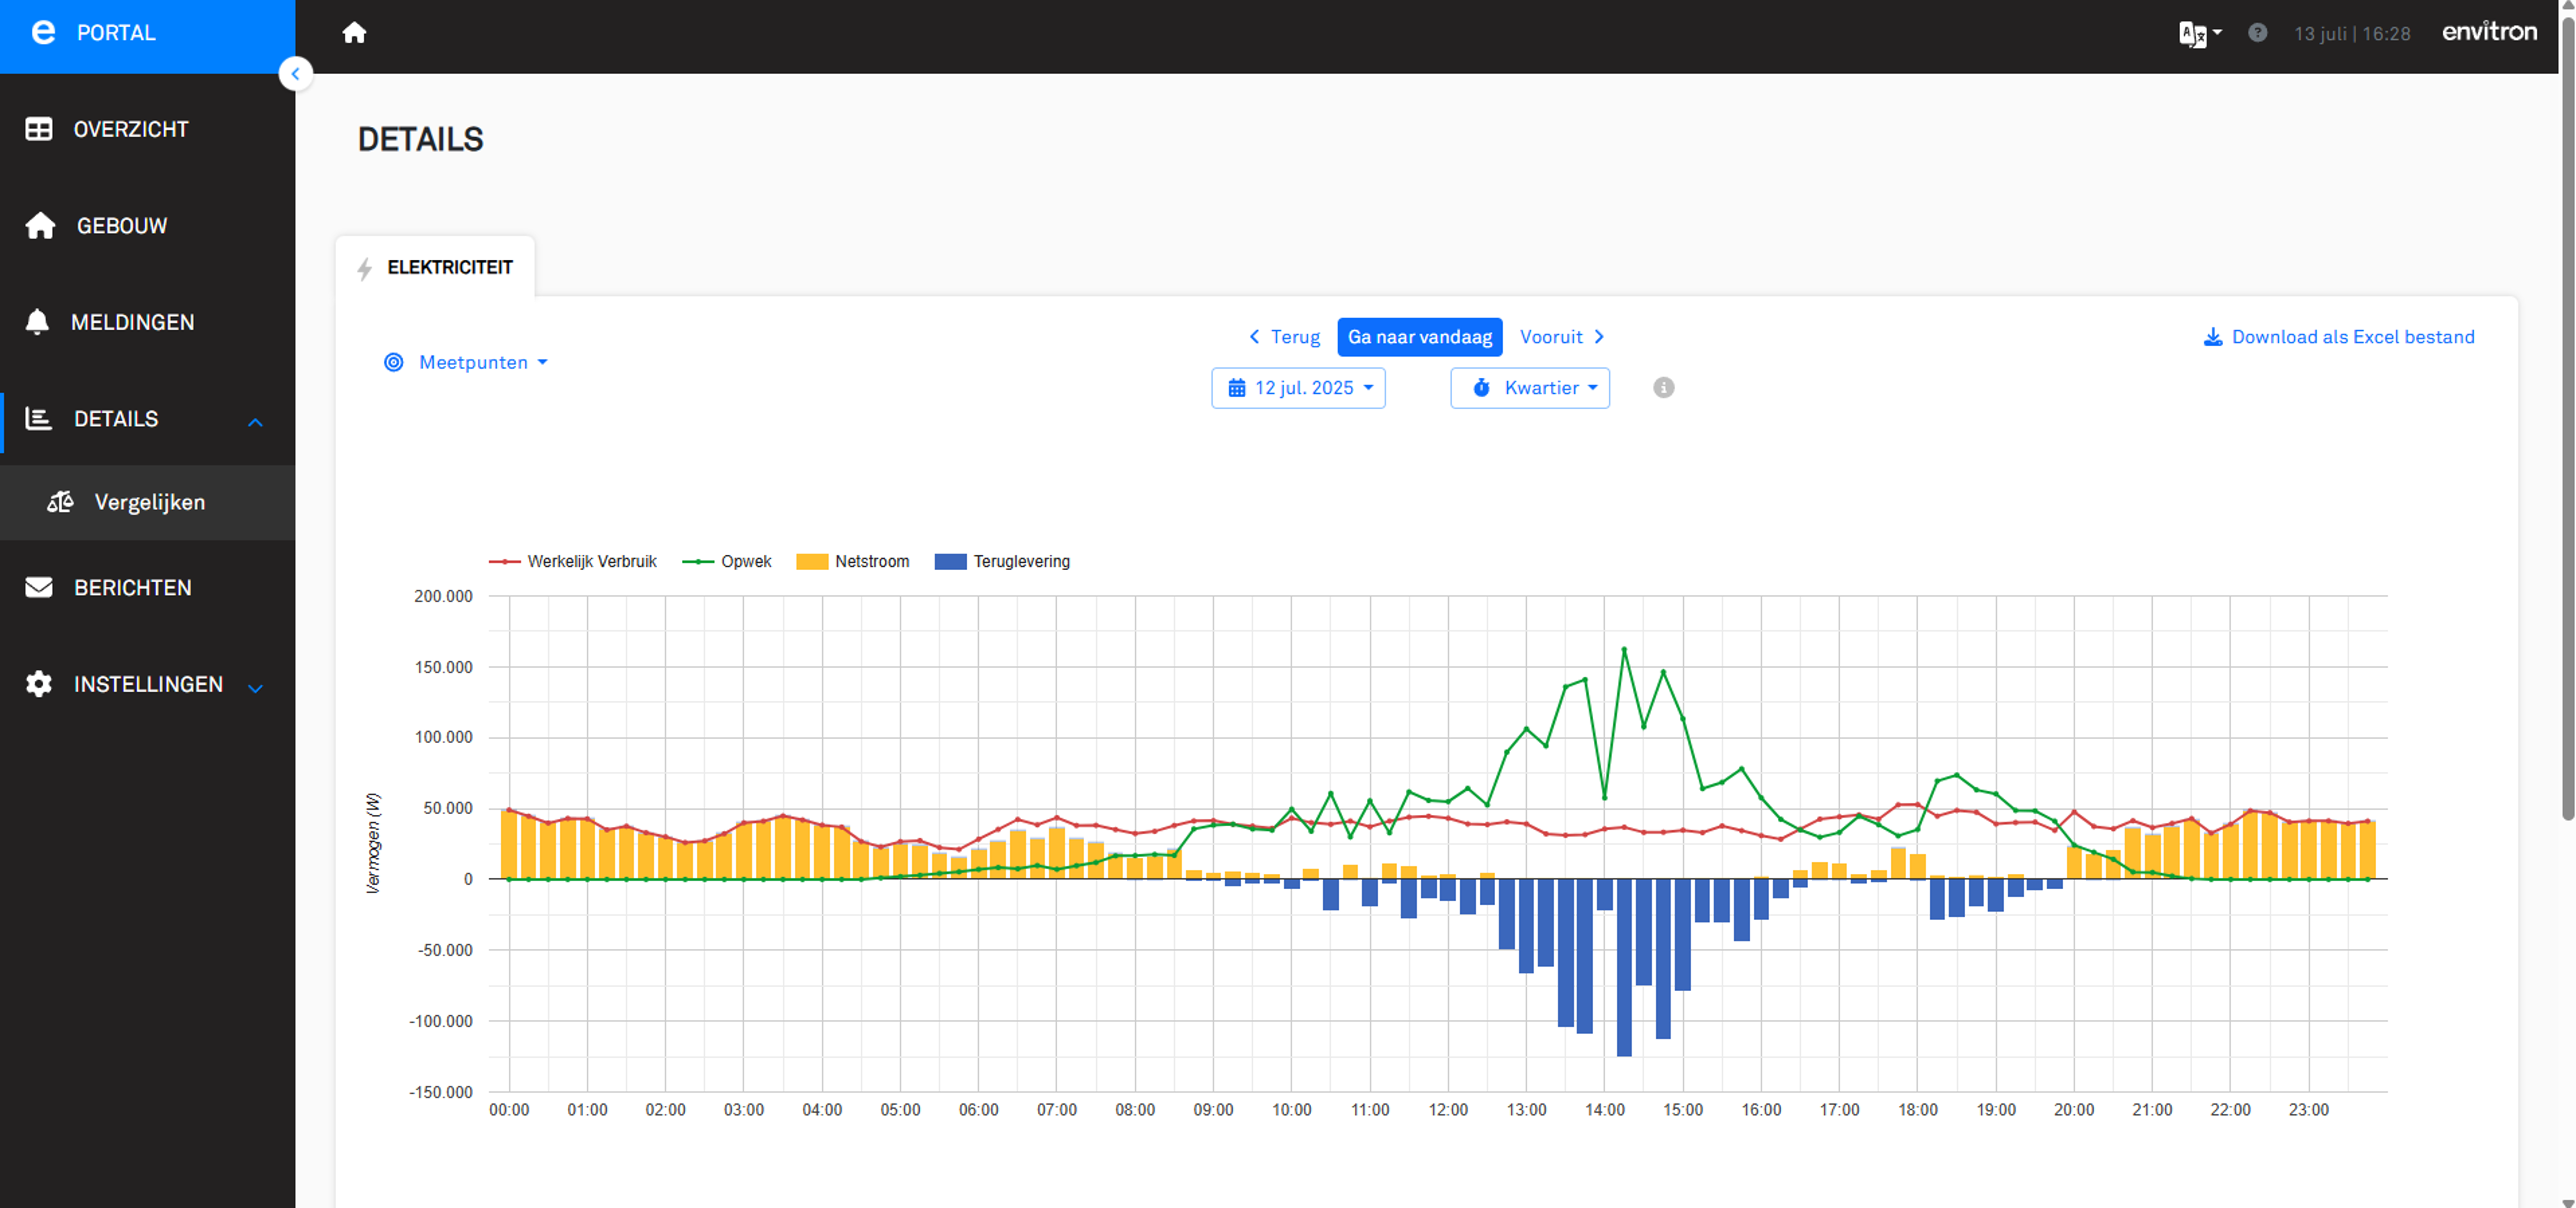
Task: Collapse the Details submenu chevron
Action: pos(255,422)
